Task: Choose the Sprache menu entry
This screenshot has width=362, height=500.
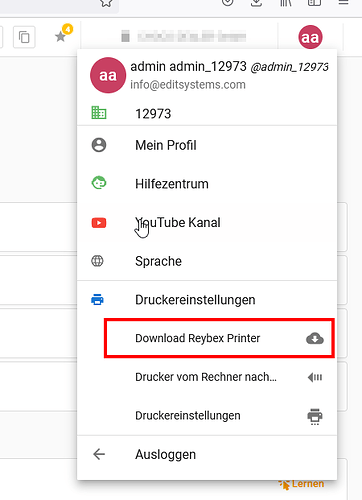Action: [207, 261]
